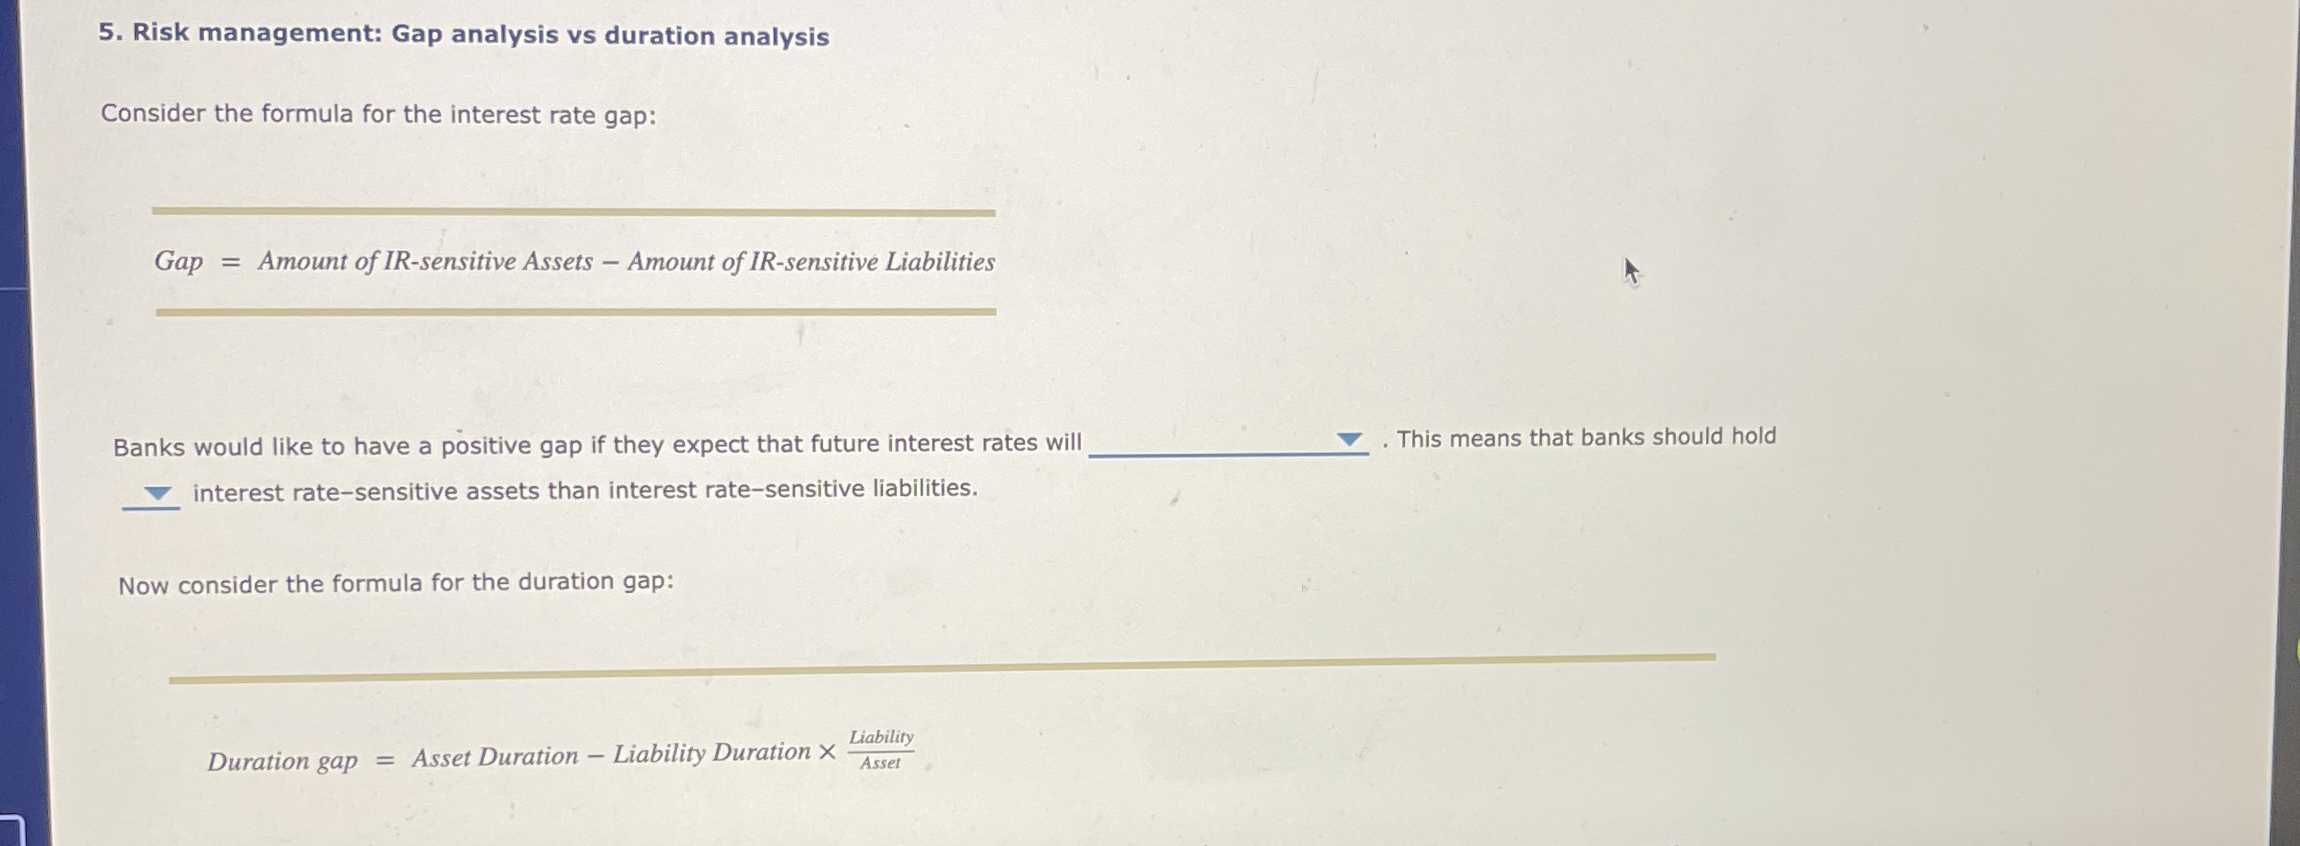Select the text Now consider the formula for the duration gap
This screenshot has height=846, width=2300.
pyautogui.click(x=397, y=583)
